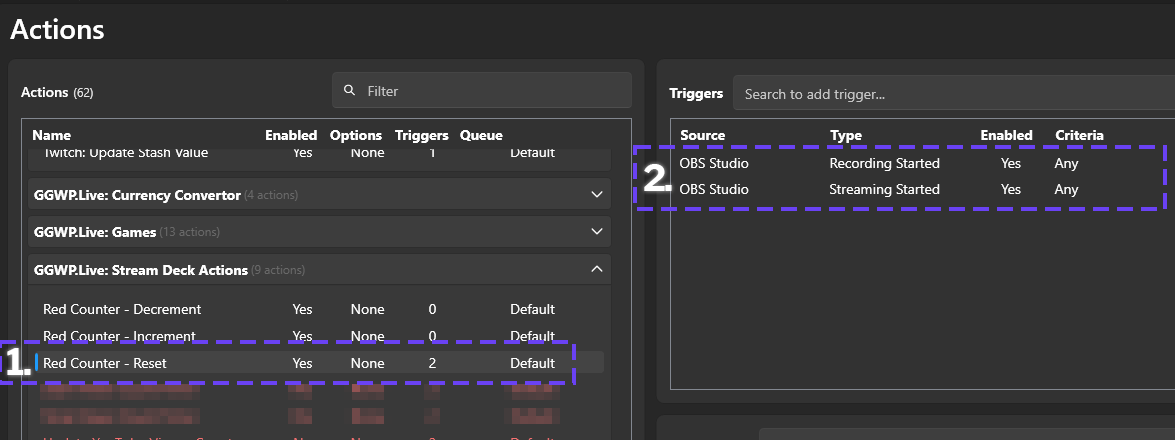The width and height of the screenshot is (1175, 440).
Task: Sort actions by the Name column header
Action: [52, 135]
